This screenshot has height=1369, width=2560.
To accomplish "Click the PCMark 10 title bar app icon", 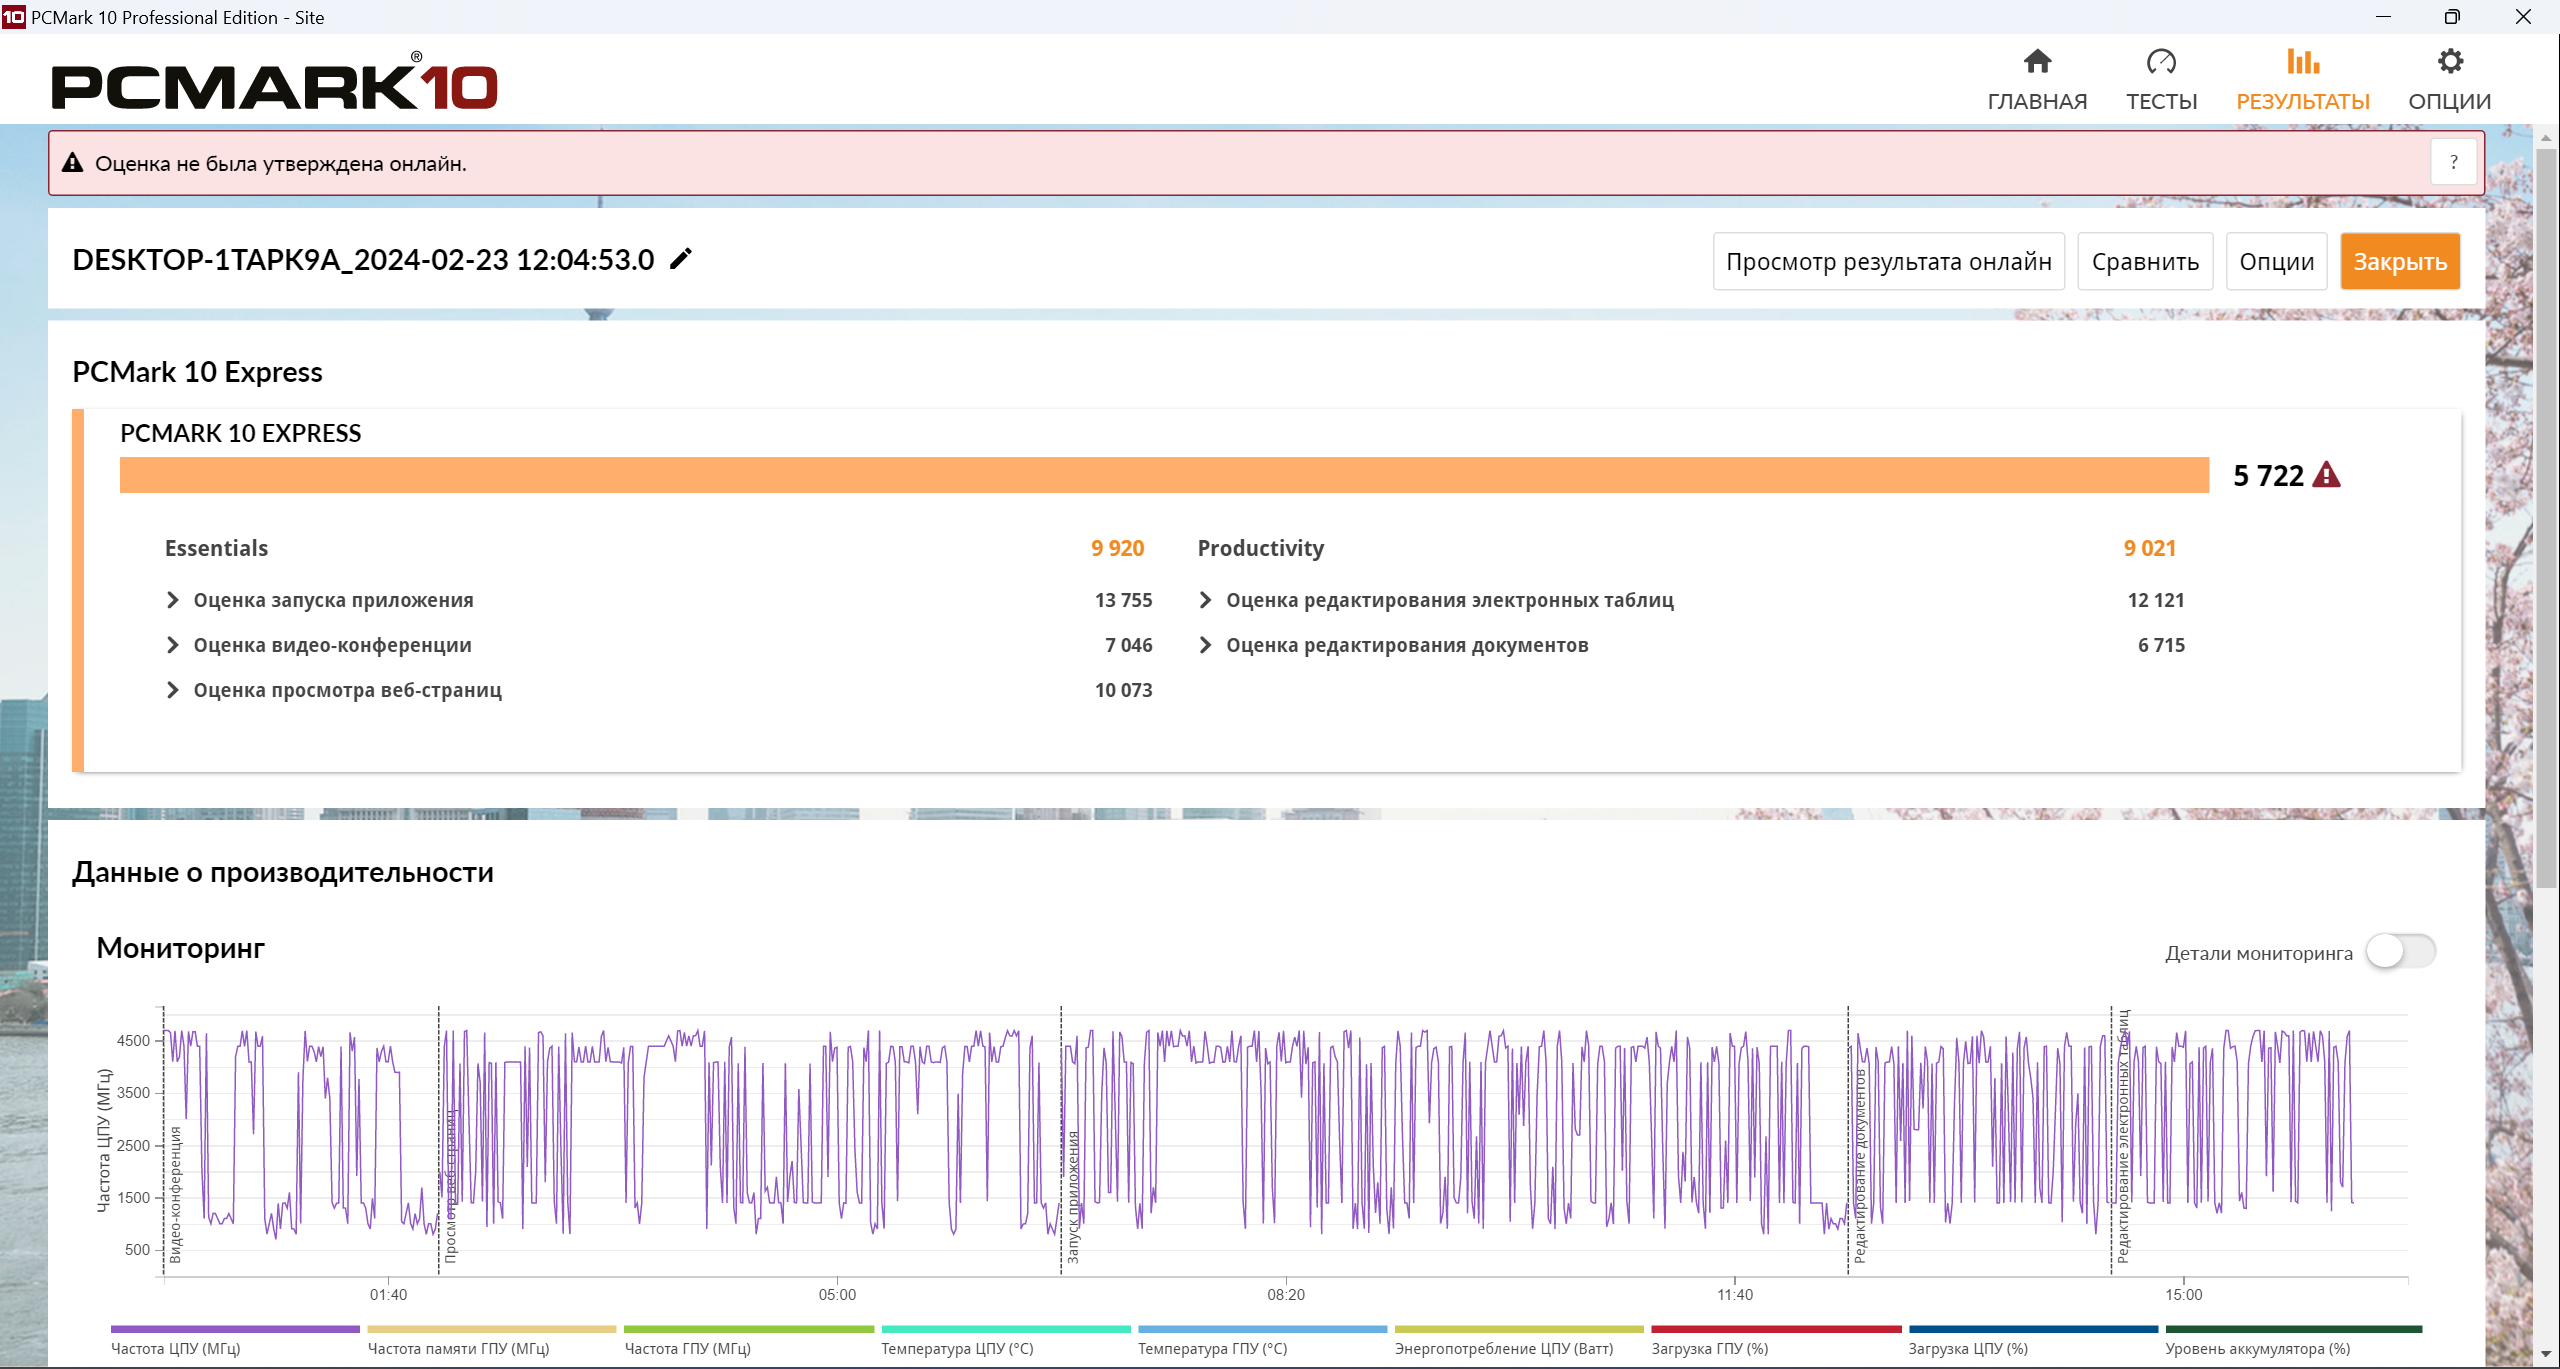I will [x=14, y=17].
